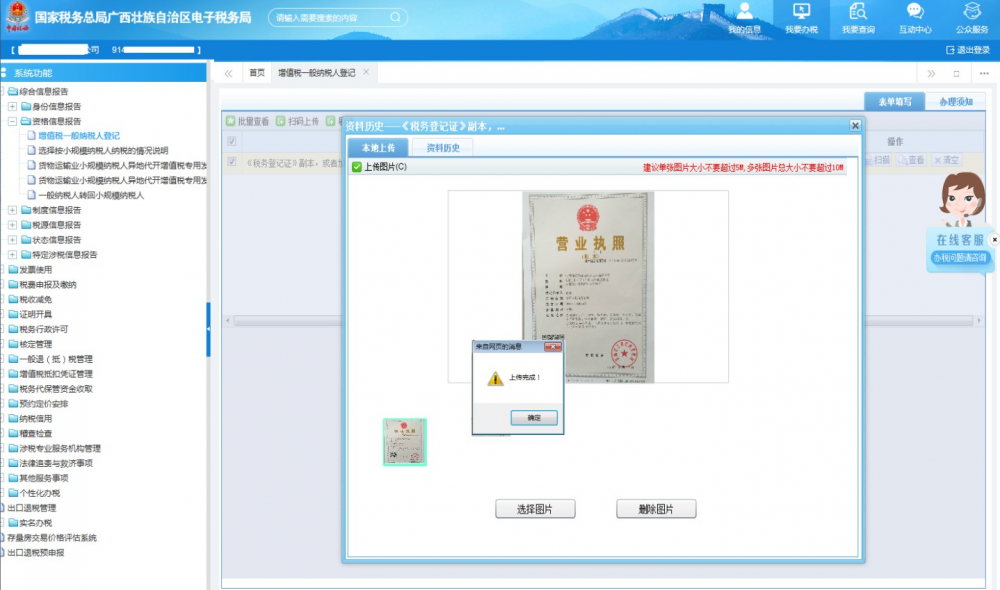Image resolution: width=1000 pixels, height=590 pixels.
Task: Toggle the table header select-all checkbox
Action: pos(232,142)
